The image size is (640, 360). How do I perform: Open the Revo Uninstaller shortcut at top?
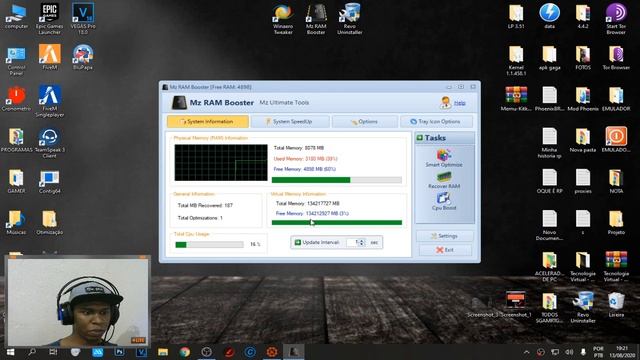tap(349, 19)
